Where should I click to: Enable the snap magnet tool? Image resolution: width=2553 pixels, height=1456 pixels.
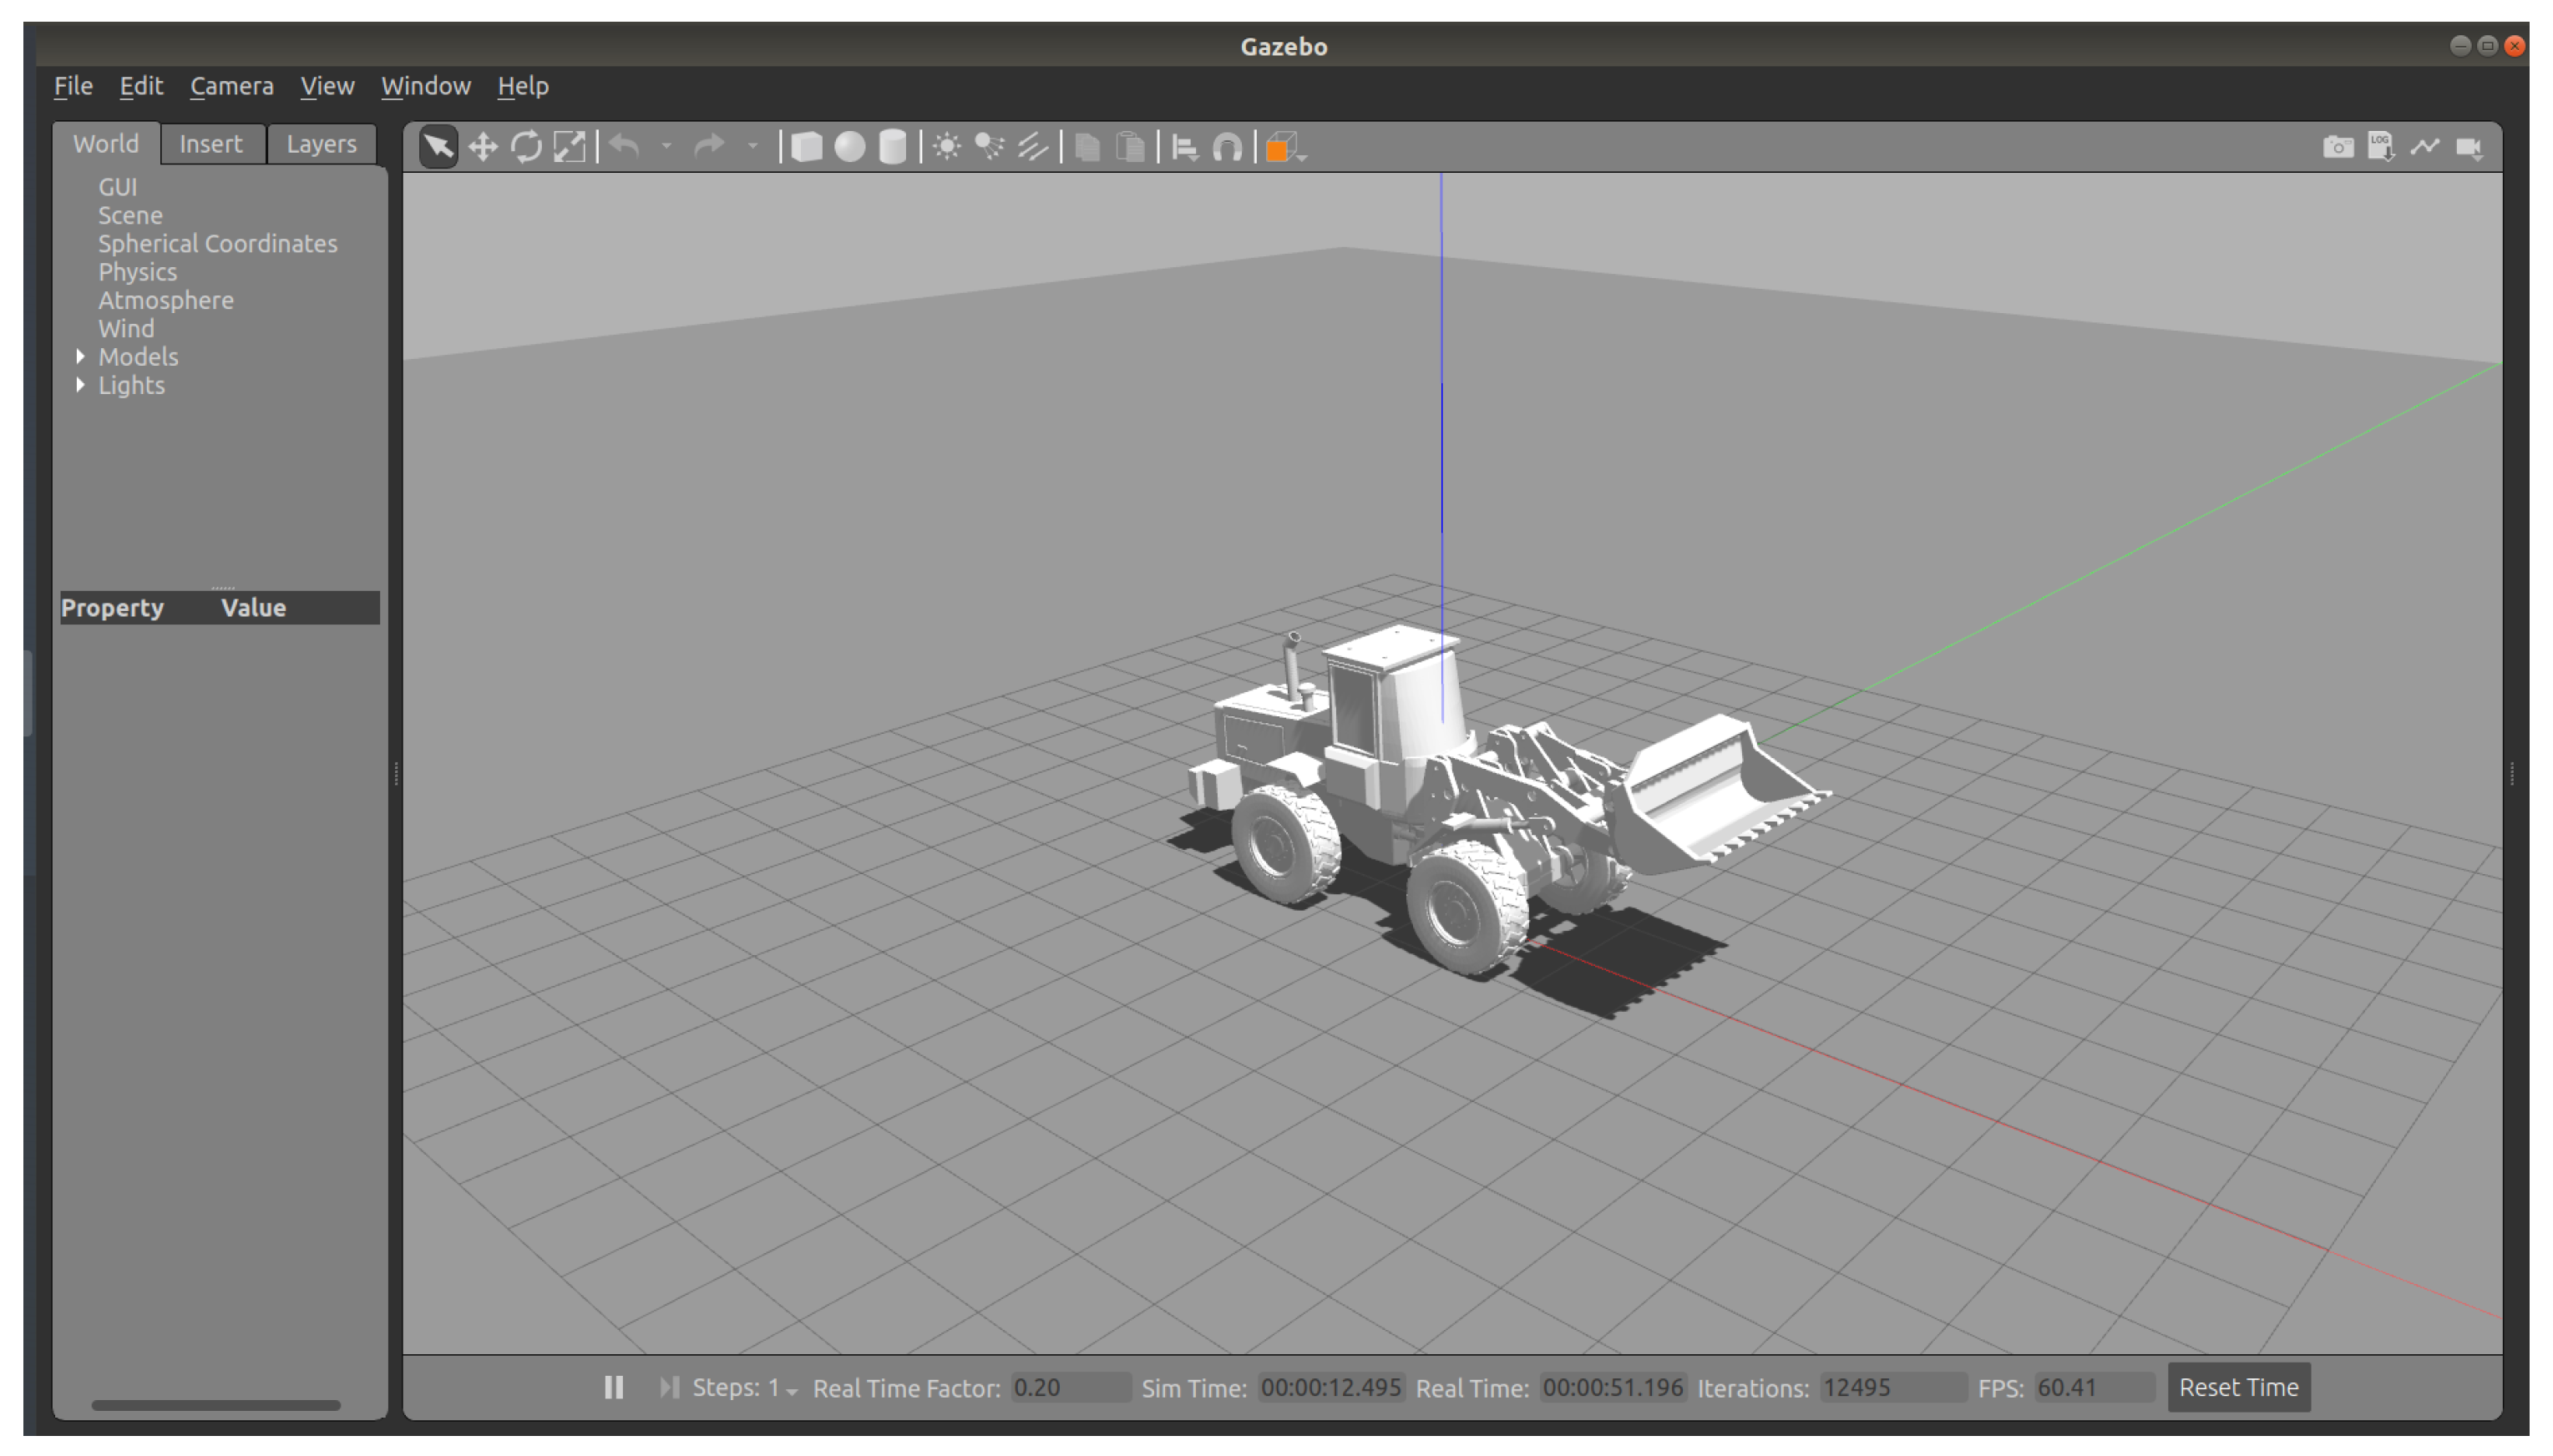[1227, 148]
